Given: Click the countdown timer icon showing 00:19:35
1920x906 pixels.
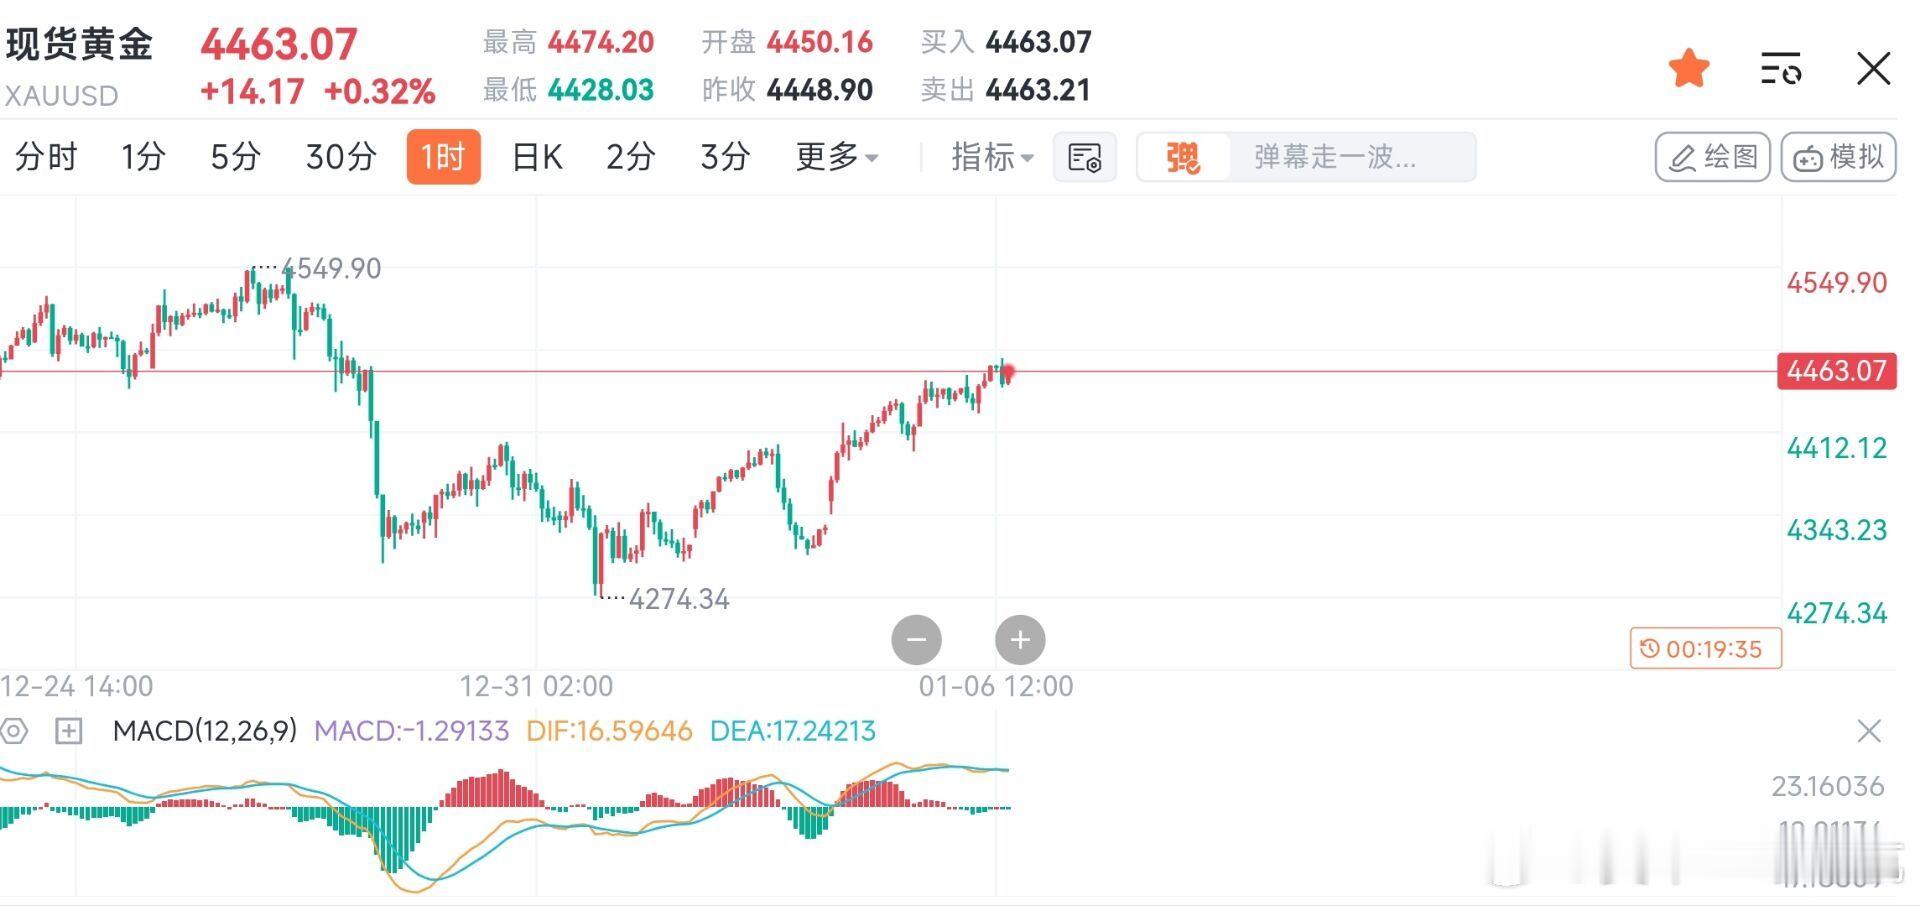Looking at the screenshot, I should (1705, 649).
